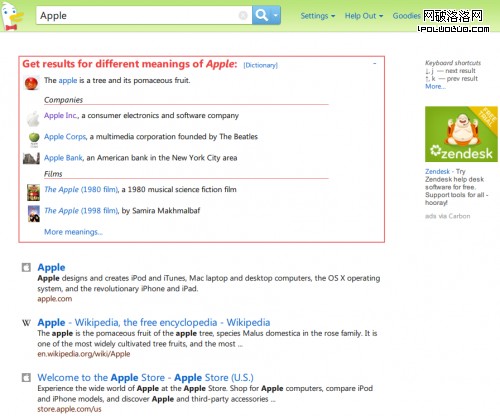This screenshot has width=500, height=416.
Task: Clear the search box with the X icon
Action: (x=243, y=15)
